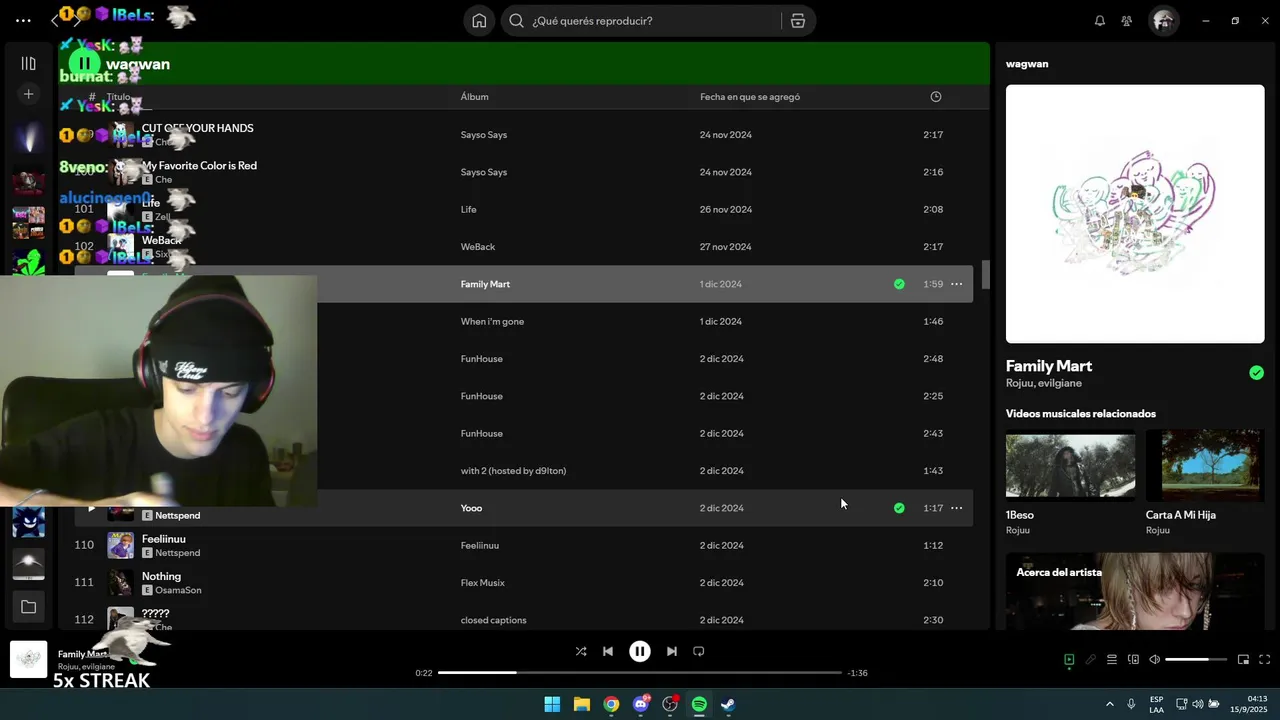This screenshot has height=720, width=1280.
Task: Sort by the Álbum column header
Action: (474, 97)
